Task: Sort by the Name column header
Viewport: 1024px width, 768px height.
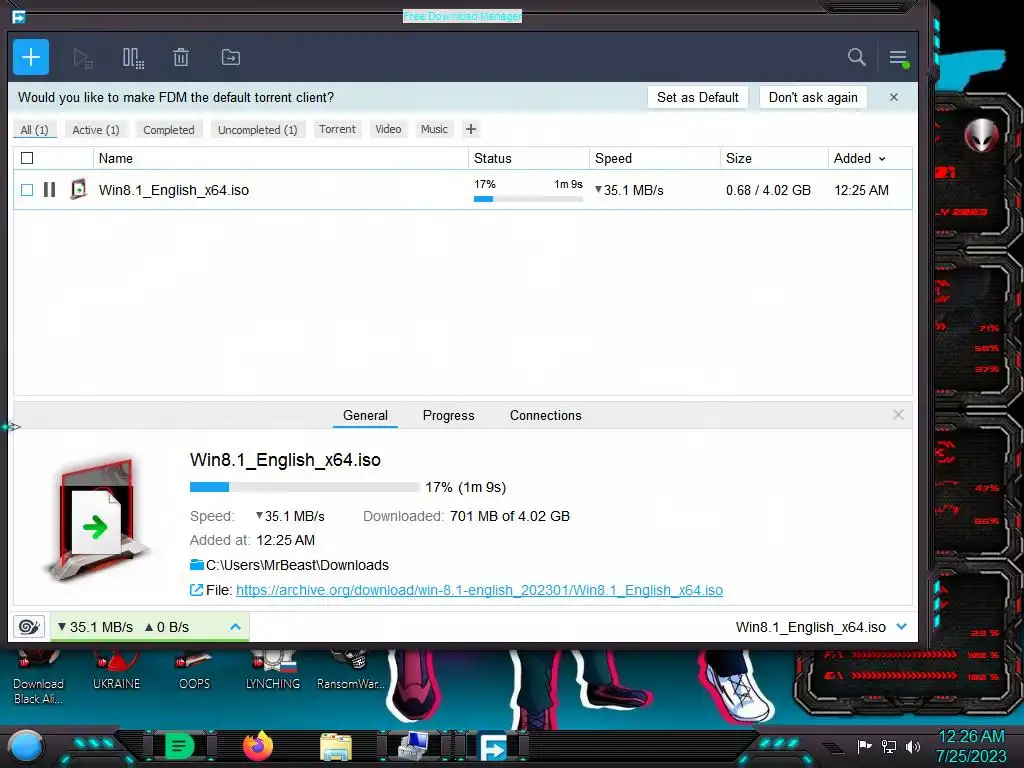Action: point(281,159)
